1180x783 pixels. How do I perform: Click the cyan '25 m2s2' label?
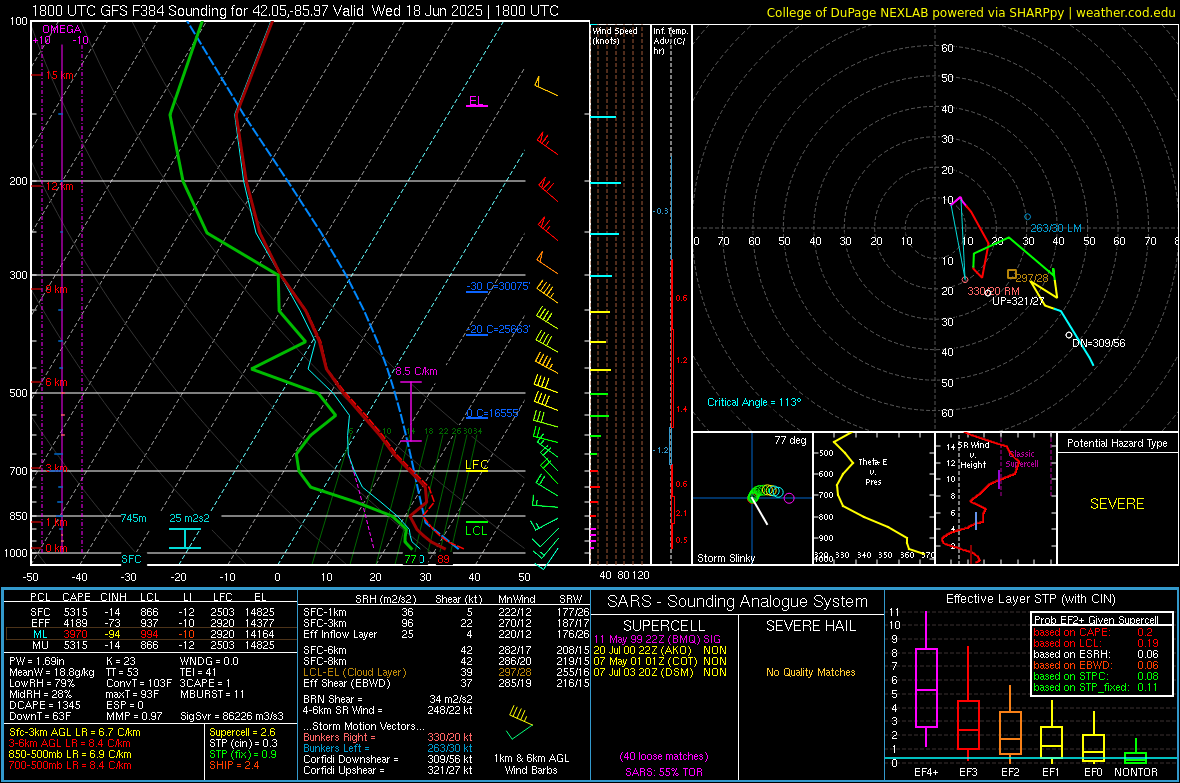point(189,518)
